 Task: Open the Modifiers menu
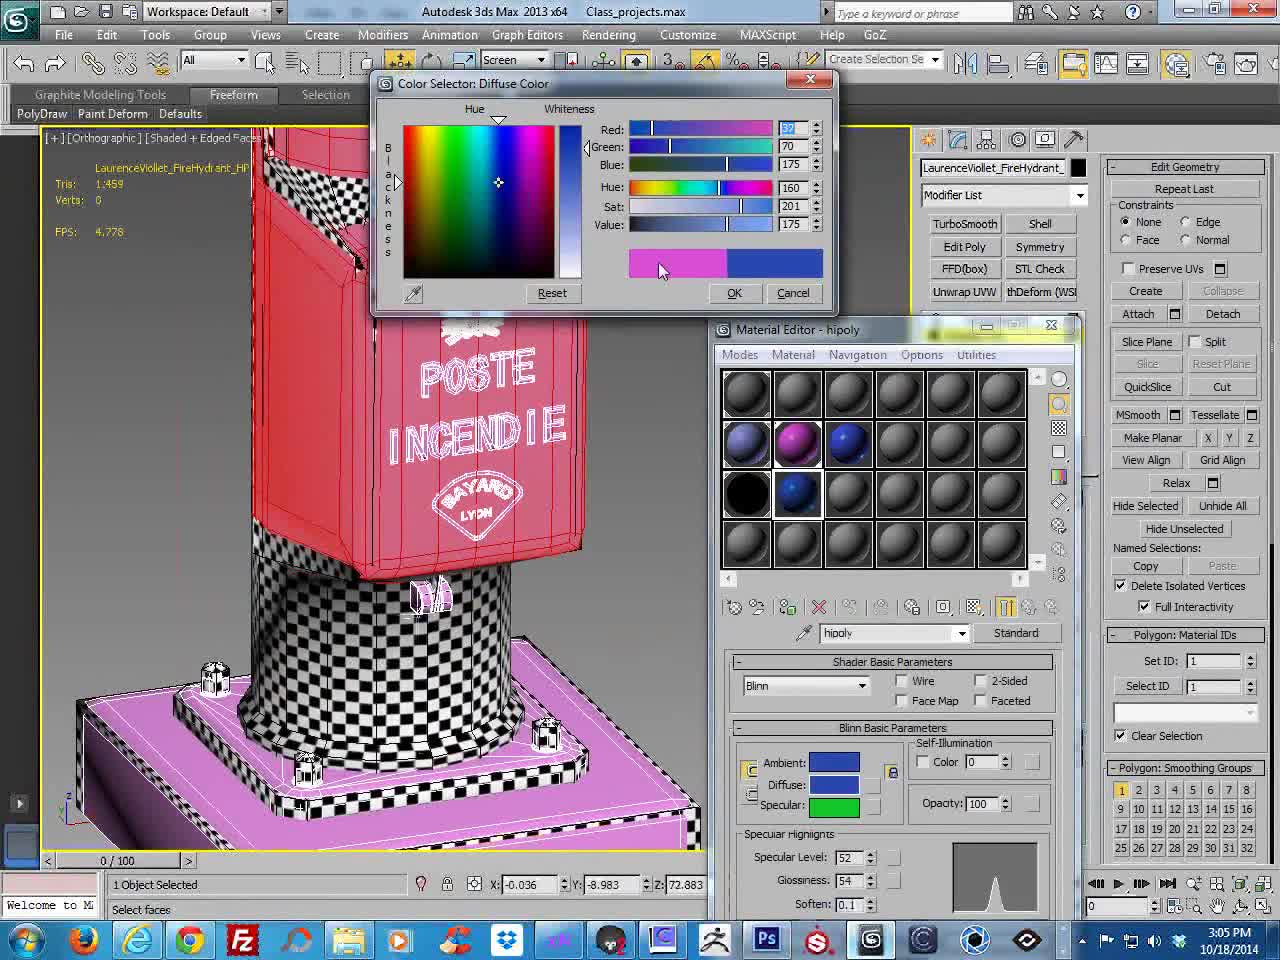pyautogui.click(x=383, y=35)
